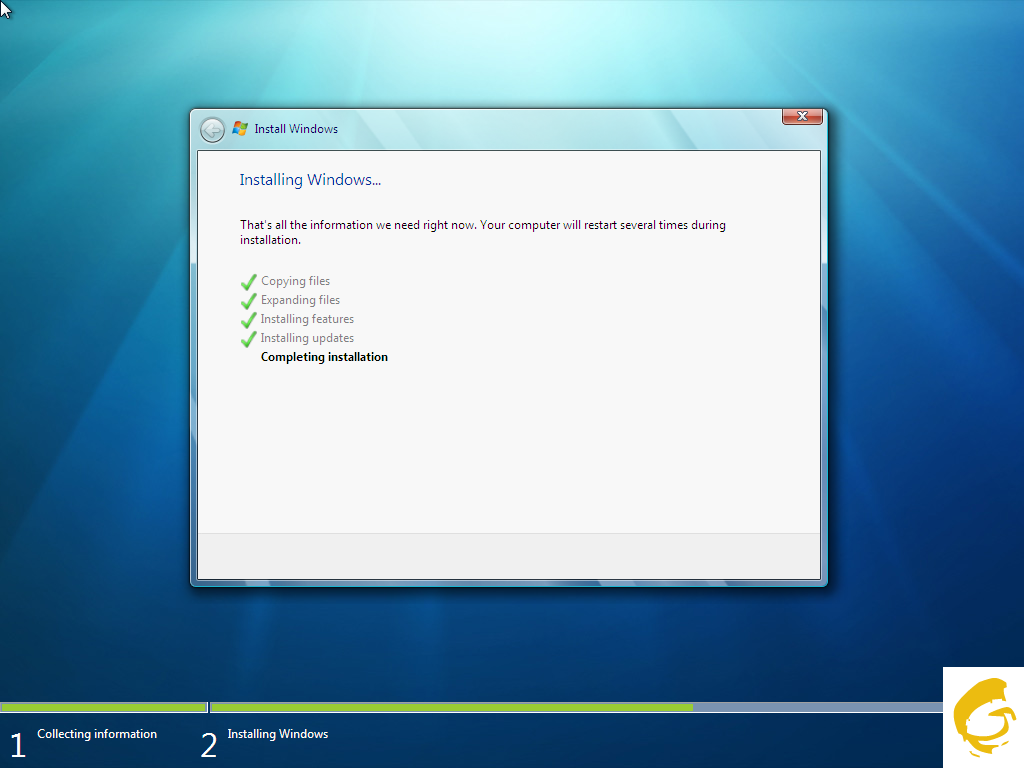This screenshot has width=1024, height=768.
Task: Click the green checkmark beside Installing features
Action: point(249,320)
